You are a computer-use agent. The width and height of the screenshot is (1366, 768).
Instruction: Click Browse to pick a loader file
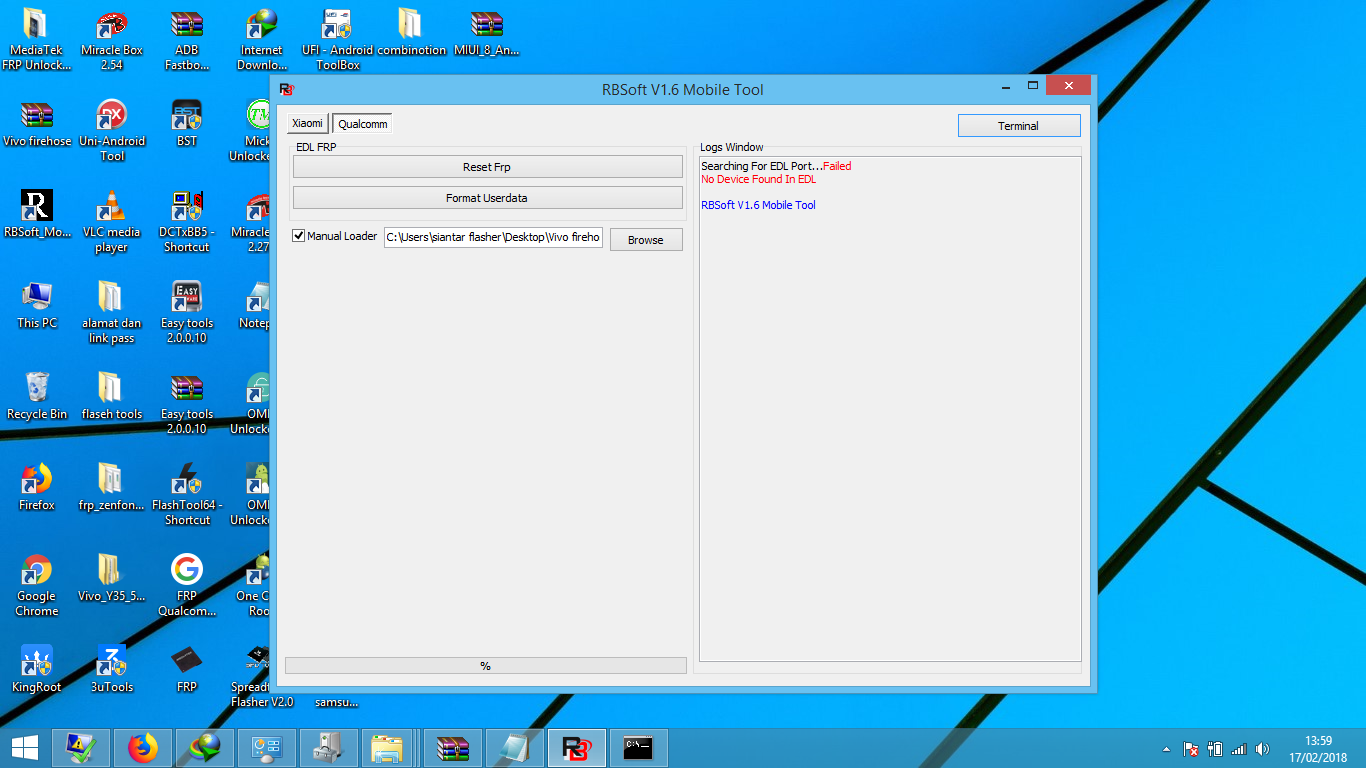pyautogui.click(x=645, y=239)
